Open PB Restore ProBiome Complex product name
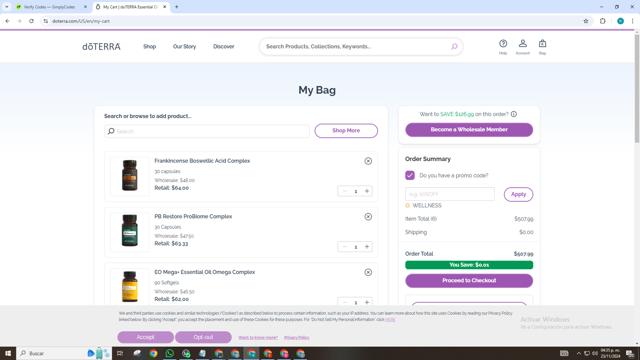The height and width of the screenshot is (360, 640). click(x=193, y=216)
